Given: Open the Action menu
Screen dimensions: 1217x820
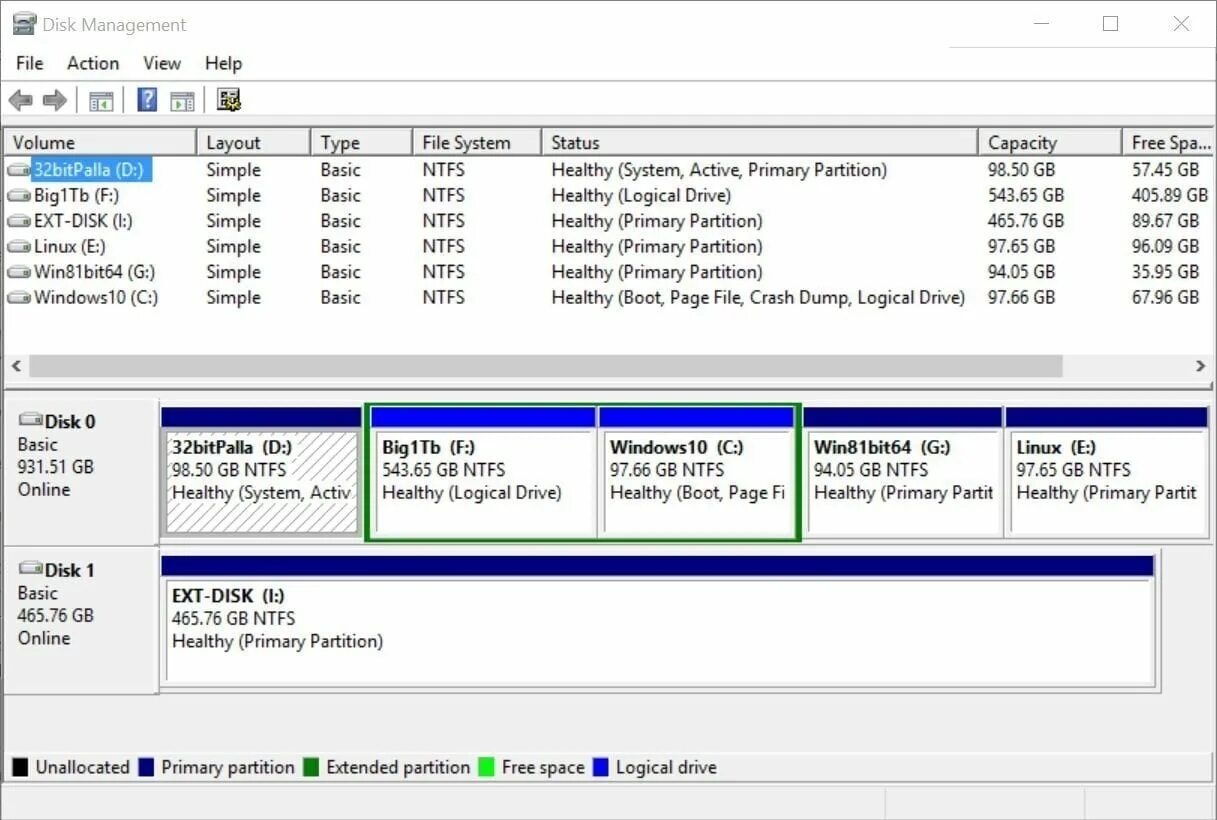Looking at the screenshot, I should pyautogui.click(x=93, y=63).
